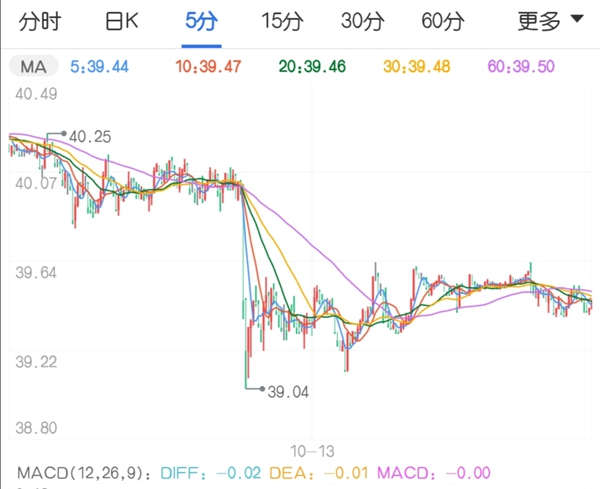Switch to the 15分 interval tab

282,21
